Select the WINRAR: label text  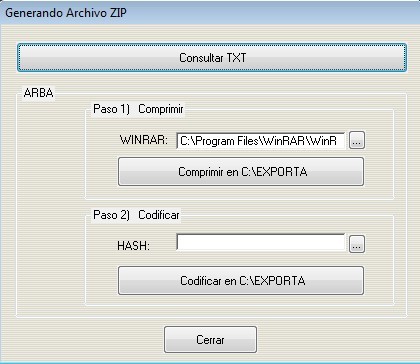click(144, 140)
